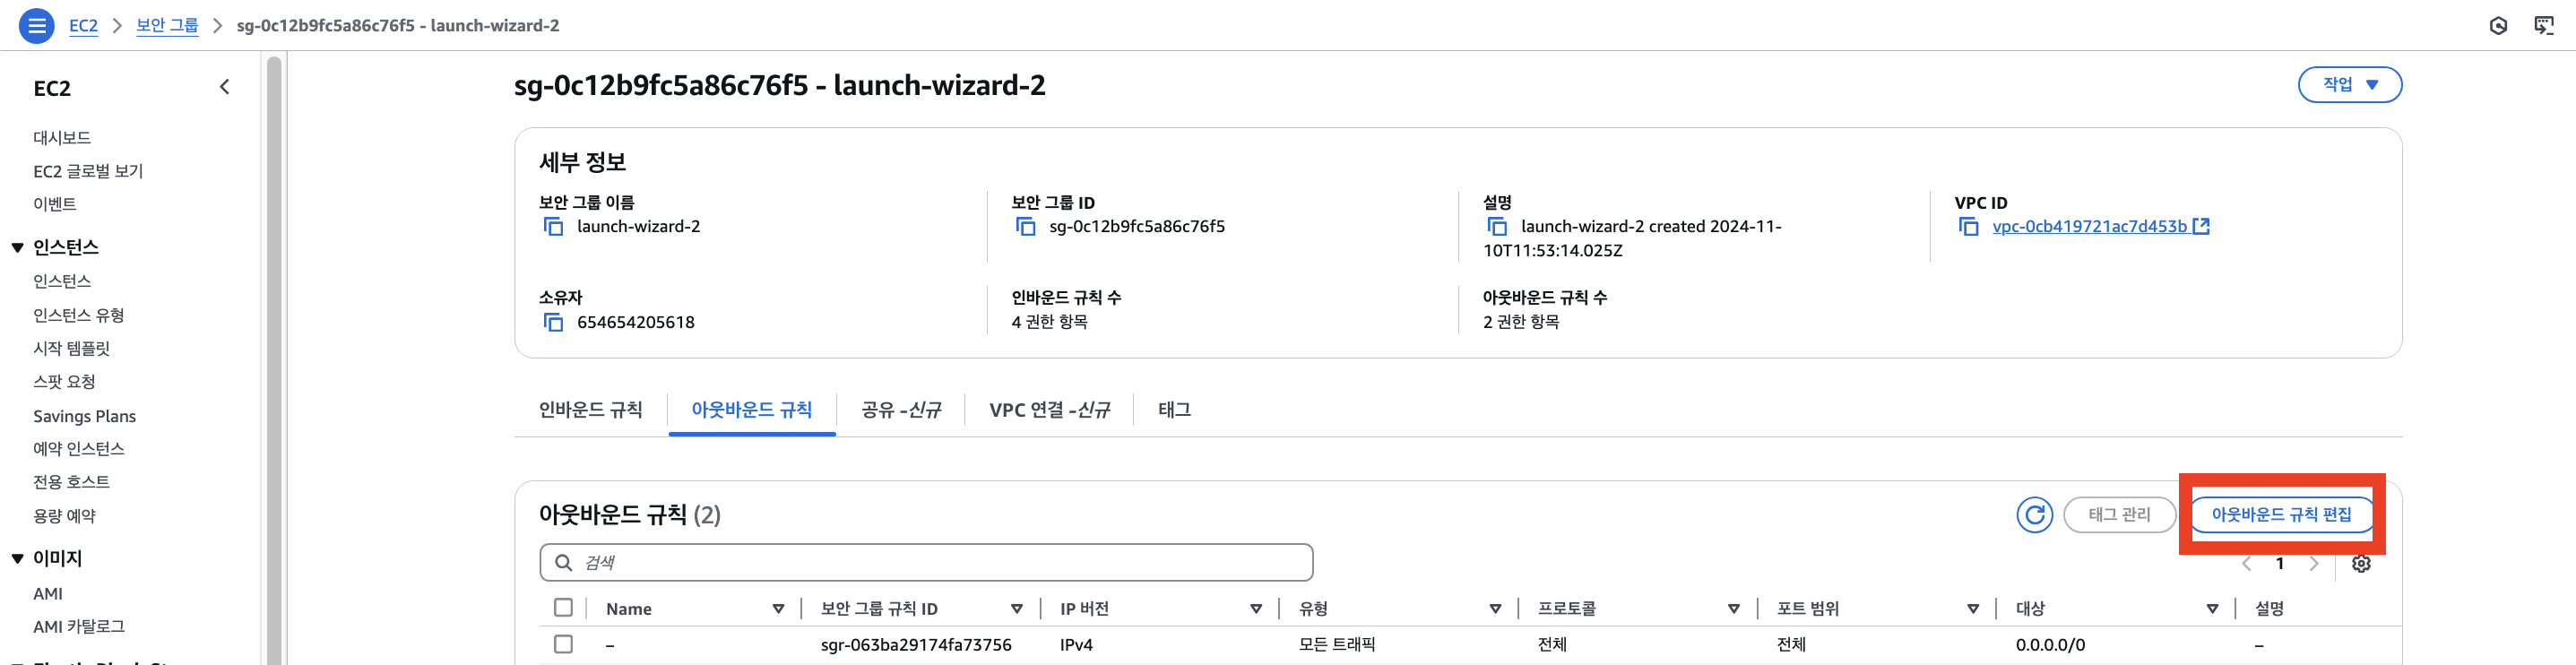Collapse the 이미지 sidebar section
This screenshot has height=665, width=2576.
pyautogui.click(x=17, y=559)
